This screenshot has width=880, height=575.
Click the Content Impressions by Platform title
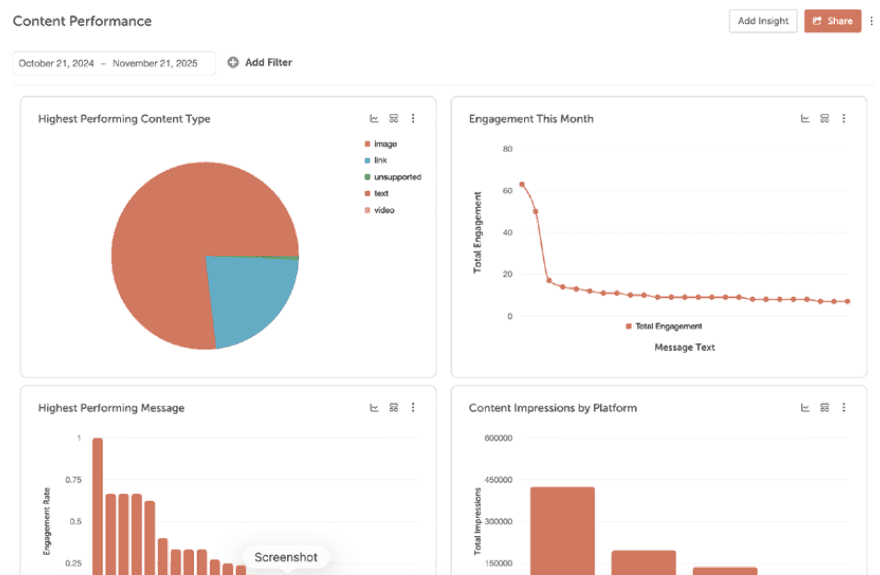point(553,408)
